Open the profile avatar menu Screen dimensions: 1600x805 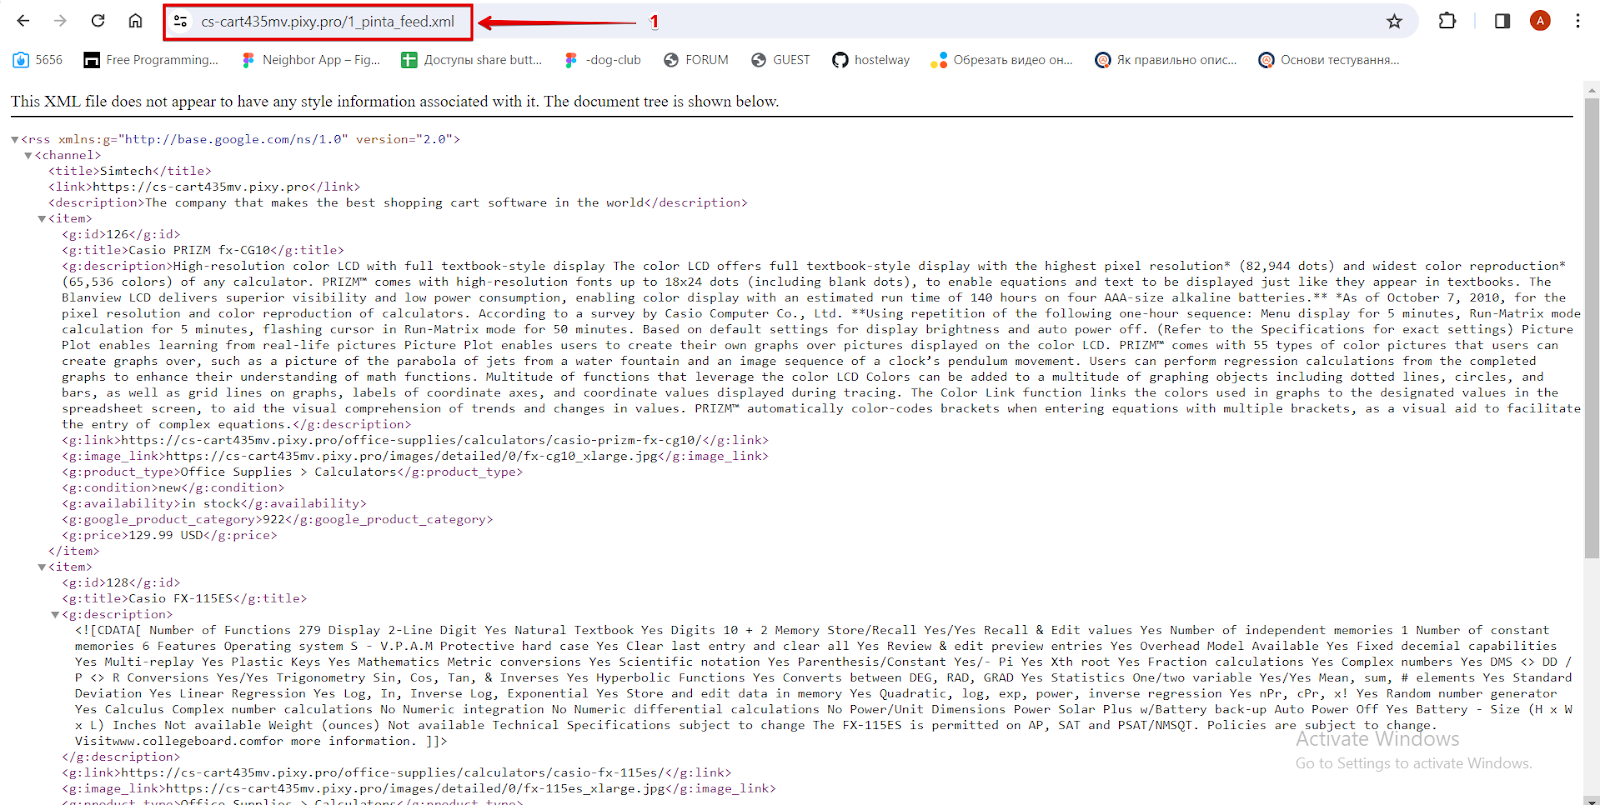tap(1540, 21)
